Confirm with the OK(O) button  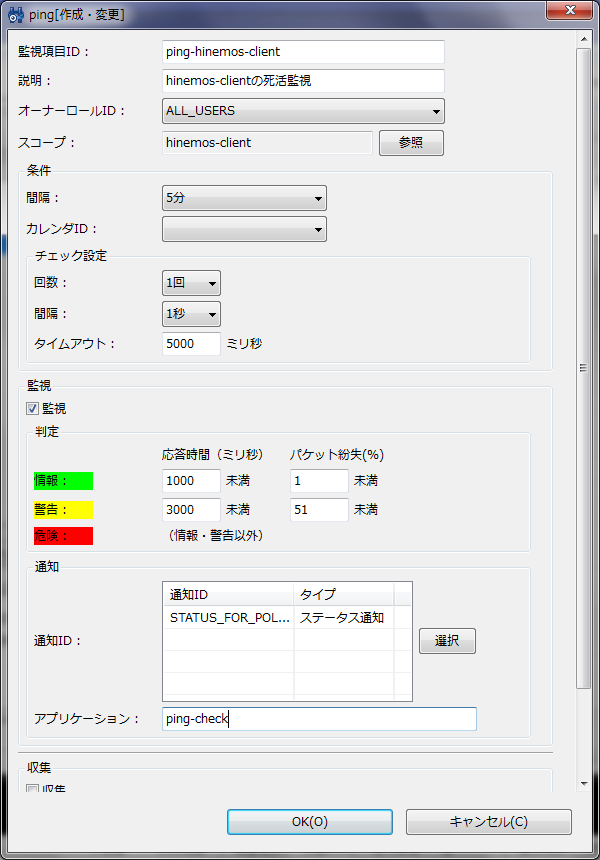(x=310, y=822)
